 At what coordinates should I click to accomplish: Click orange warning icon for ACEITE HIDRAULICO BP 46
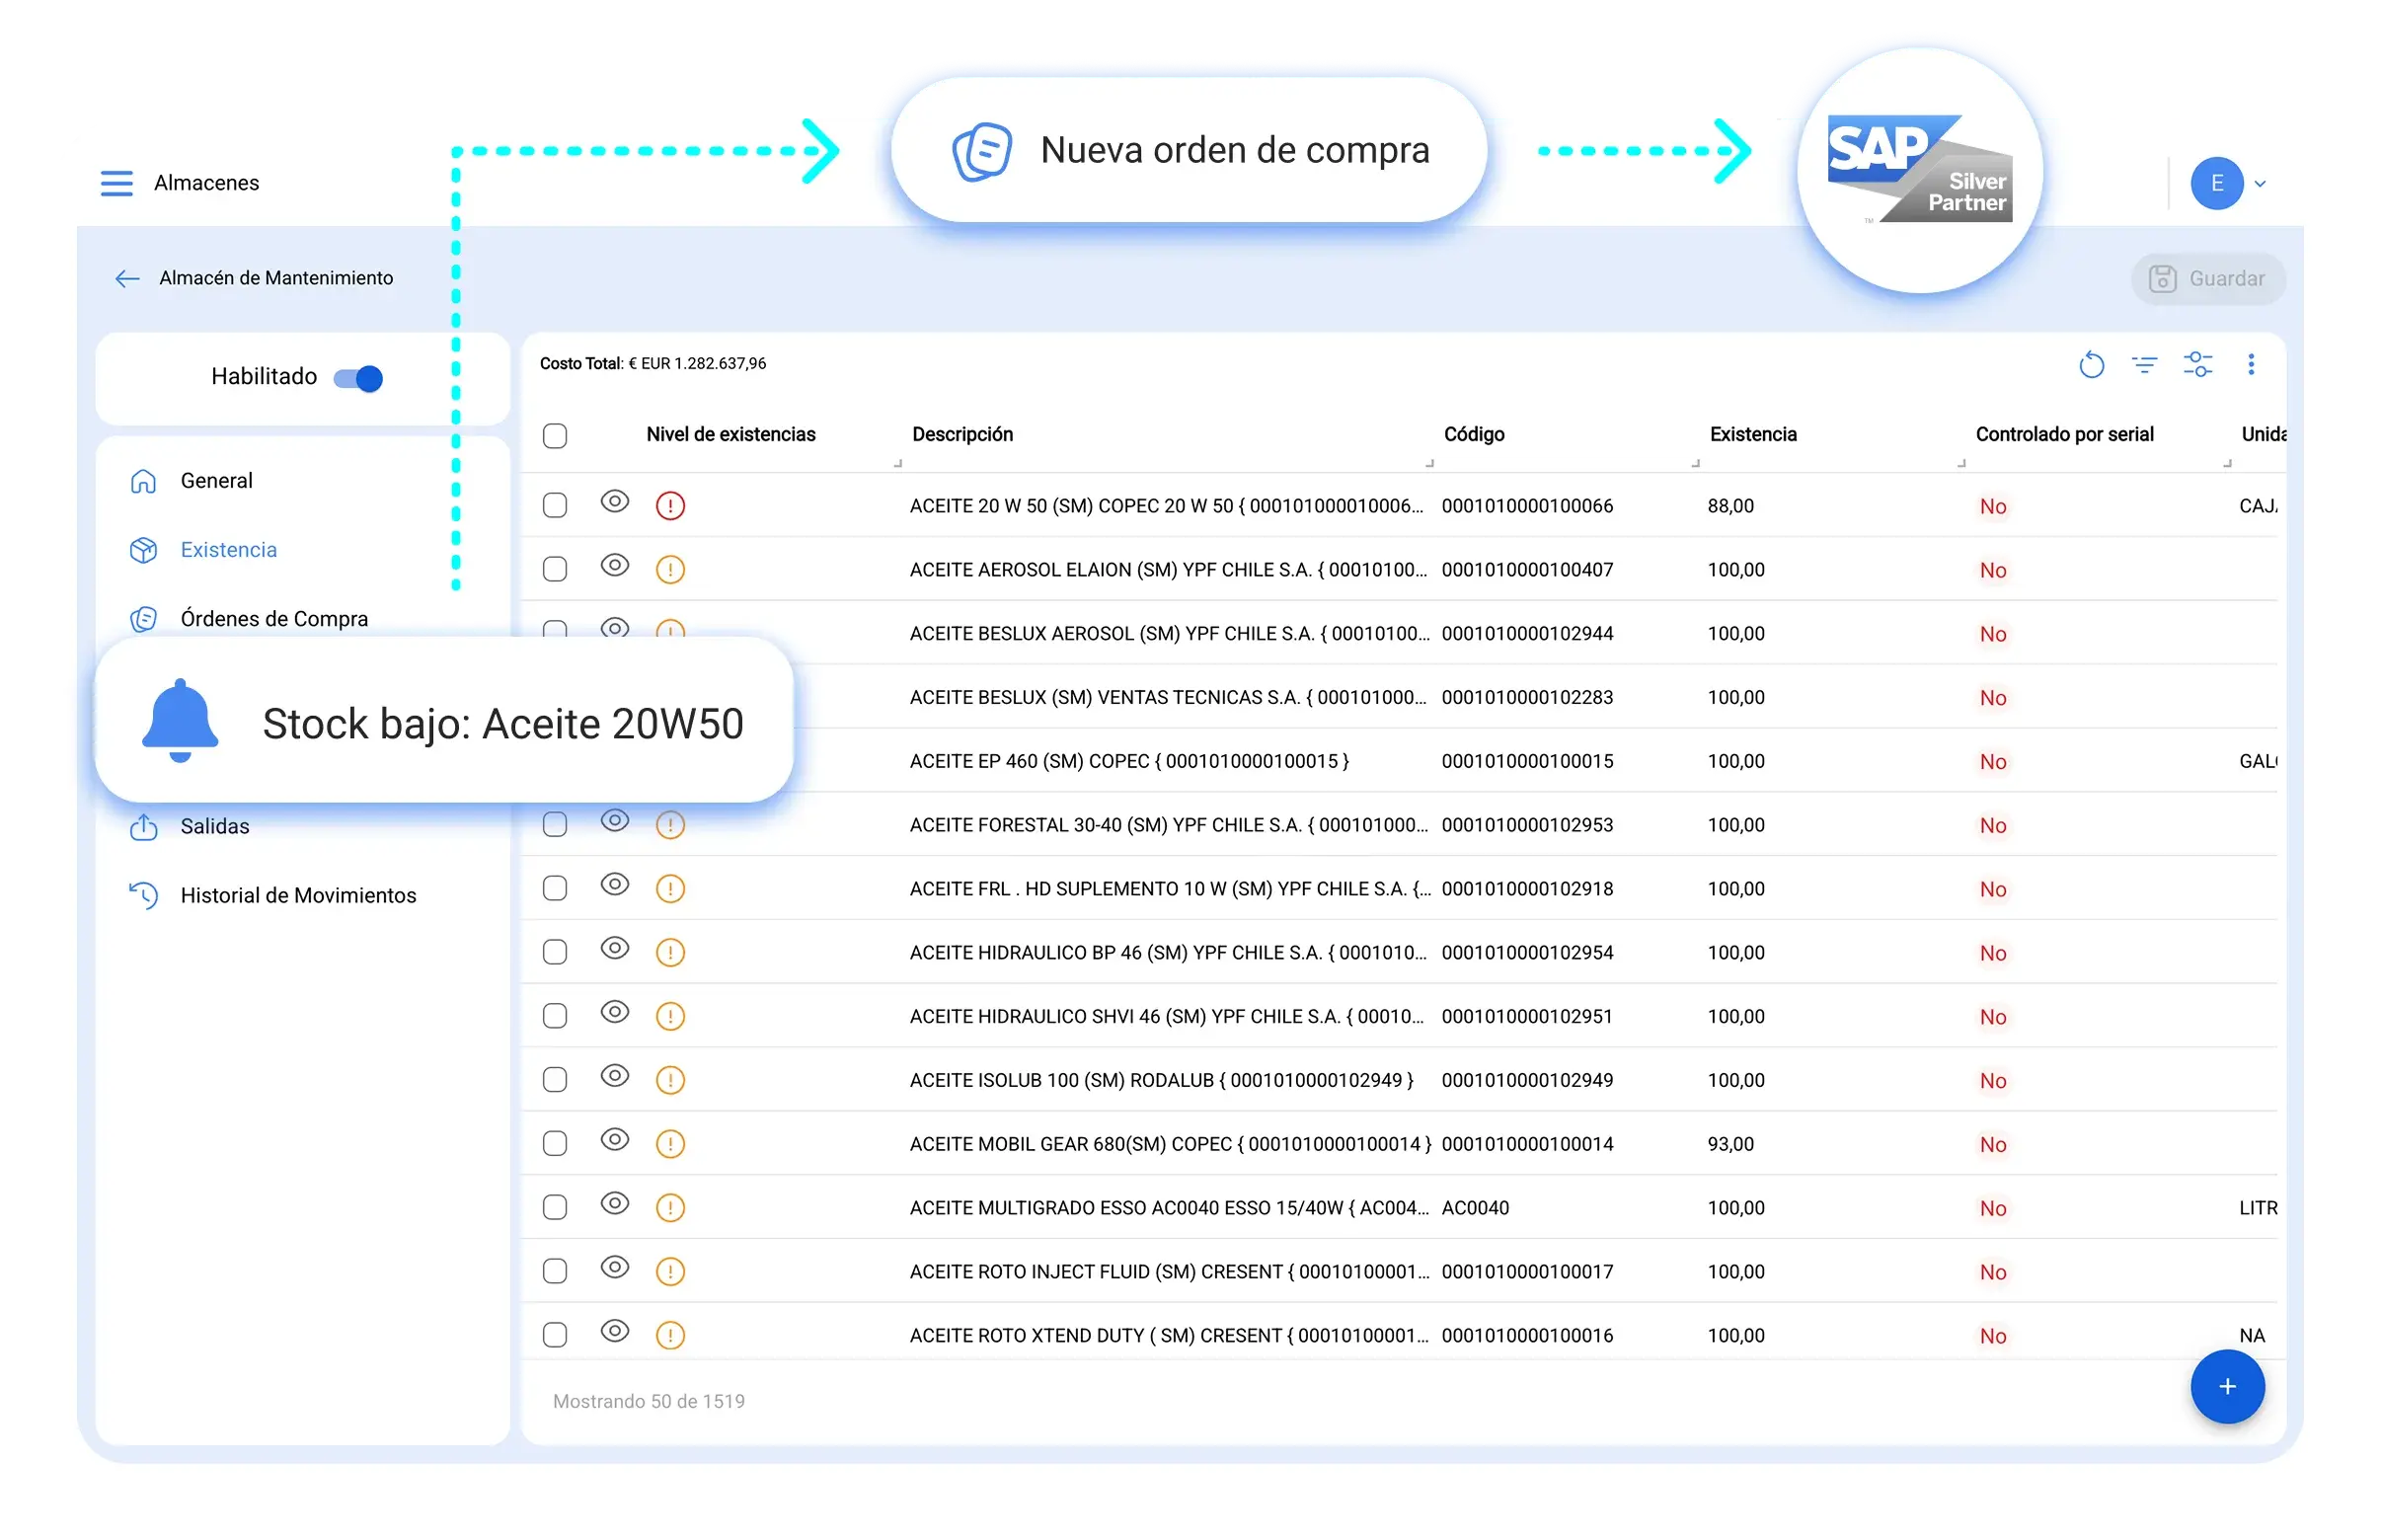point(669,953)
